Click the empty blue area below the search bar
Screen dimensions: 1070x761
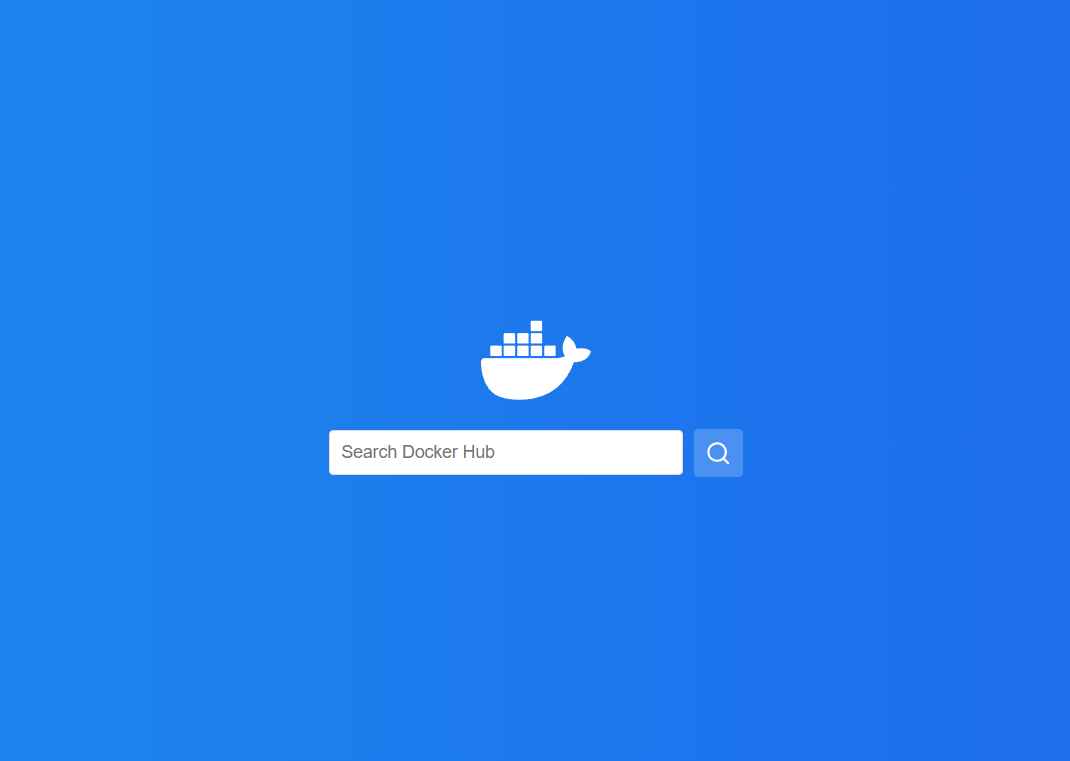536,614
